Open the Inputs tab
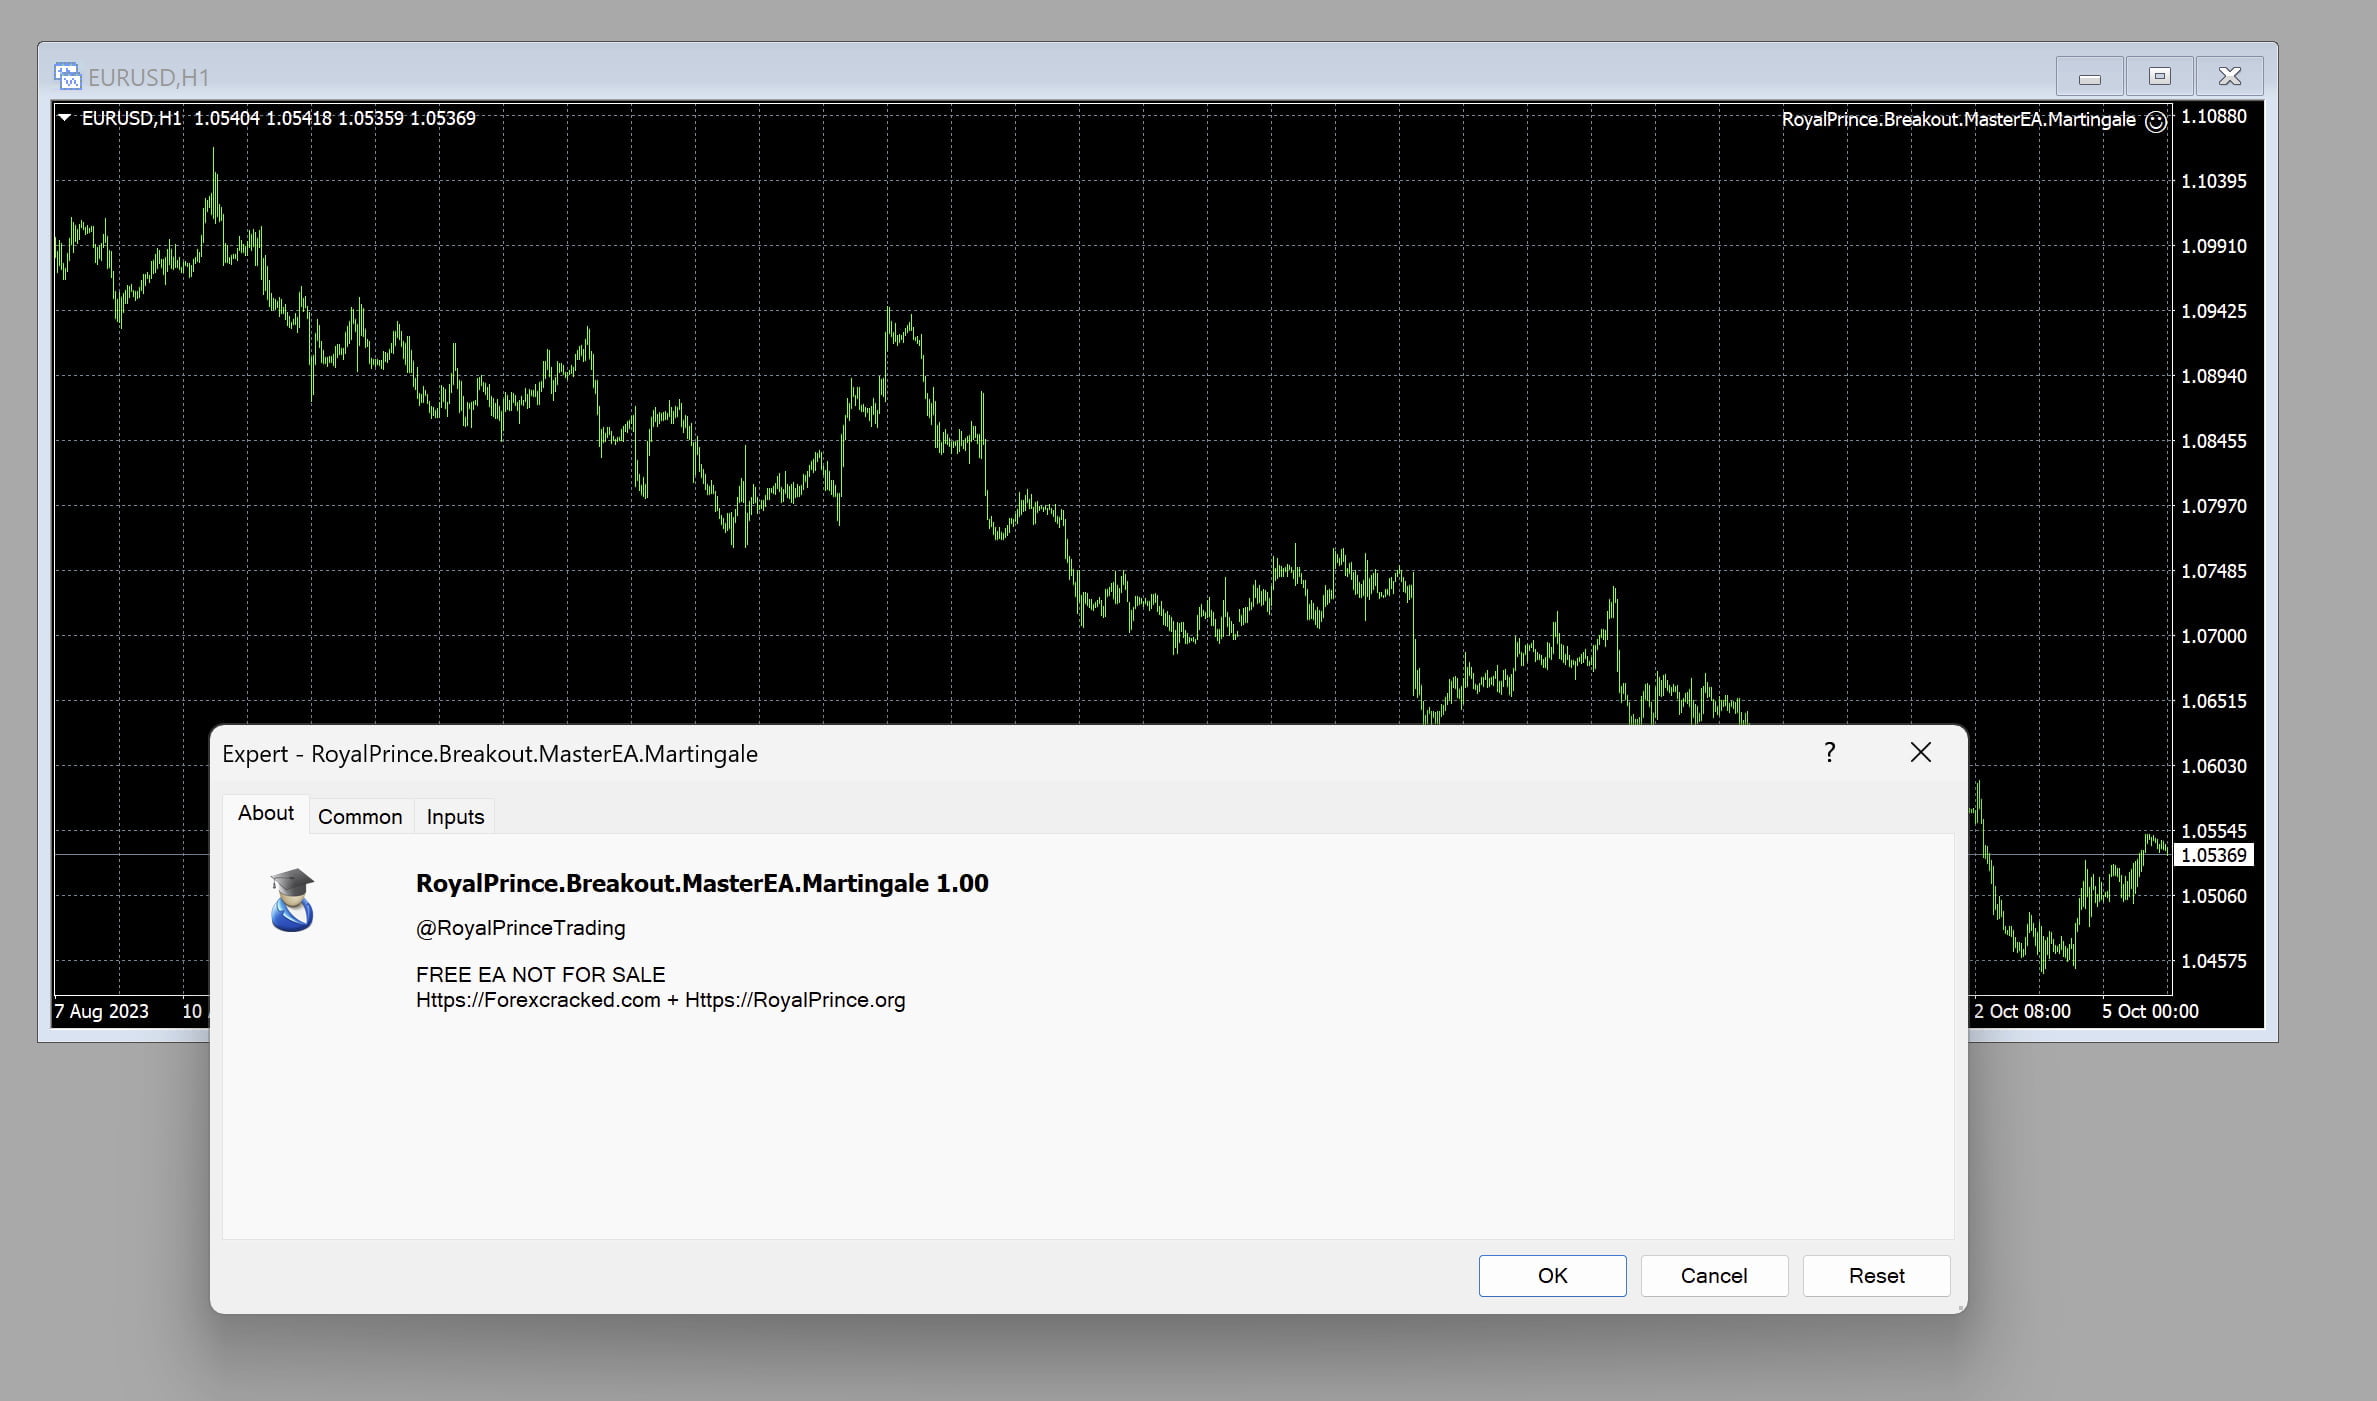2377x1401 pixels. tap(455, 817)
